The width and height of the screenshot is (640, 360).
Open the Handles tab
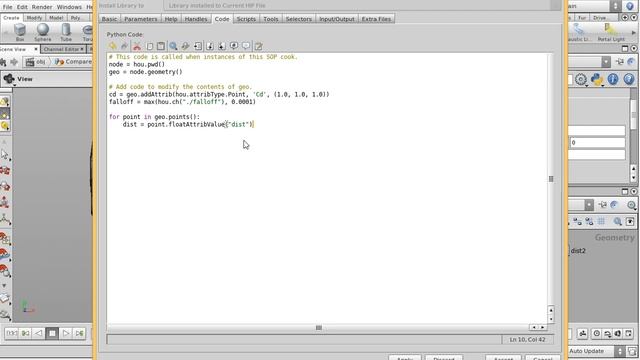coord(196,19)
